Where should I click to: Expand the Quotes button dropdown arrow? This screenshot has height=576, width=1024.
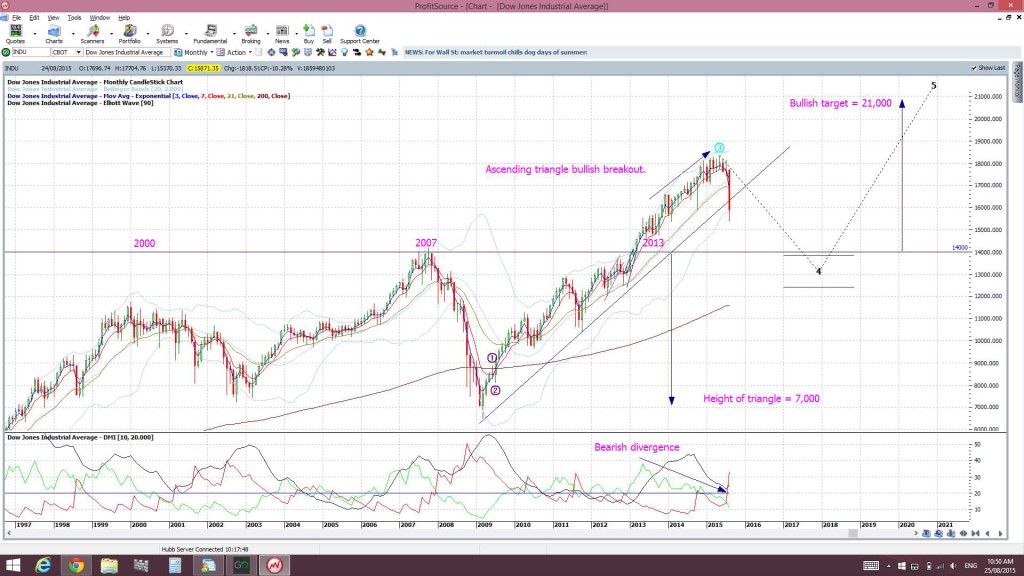(35, 33)
